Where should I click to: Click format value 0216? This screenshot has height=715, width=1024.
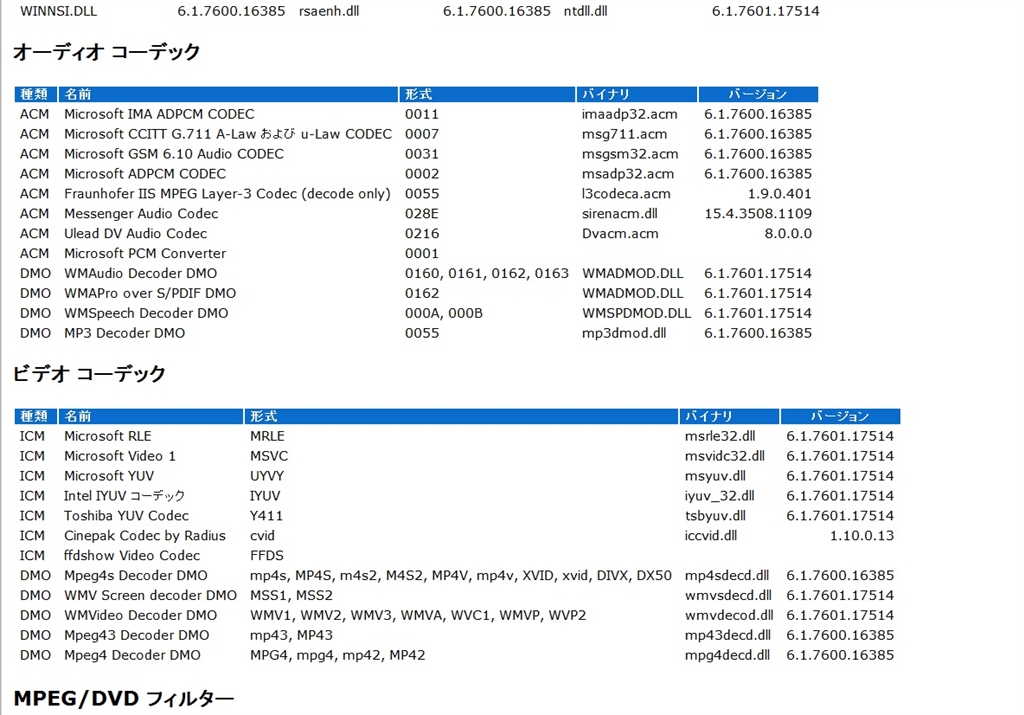pos(422,234)
